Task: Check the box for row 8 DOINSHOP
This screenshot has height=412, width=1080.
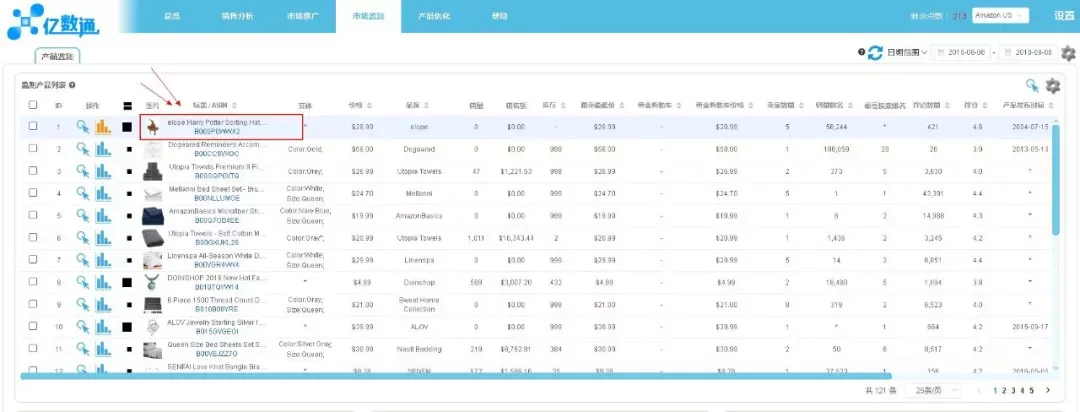Action: click(33, 282)
